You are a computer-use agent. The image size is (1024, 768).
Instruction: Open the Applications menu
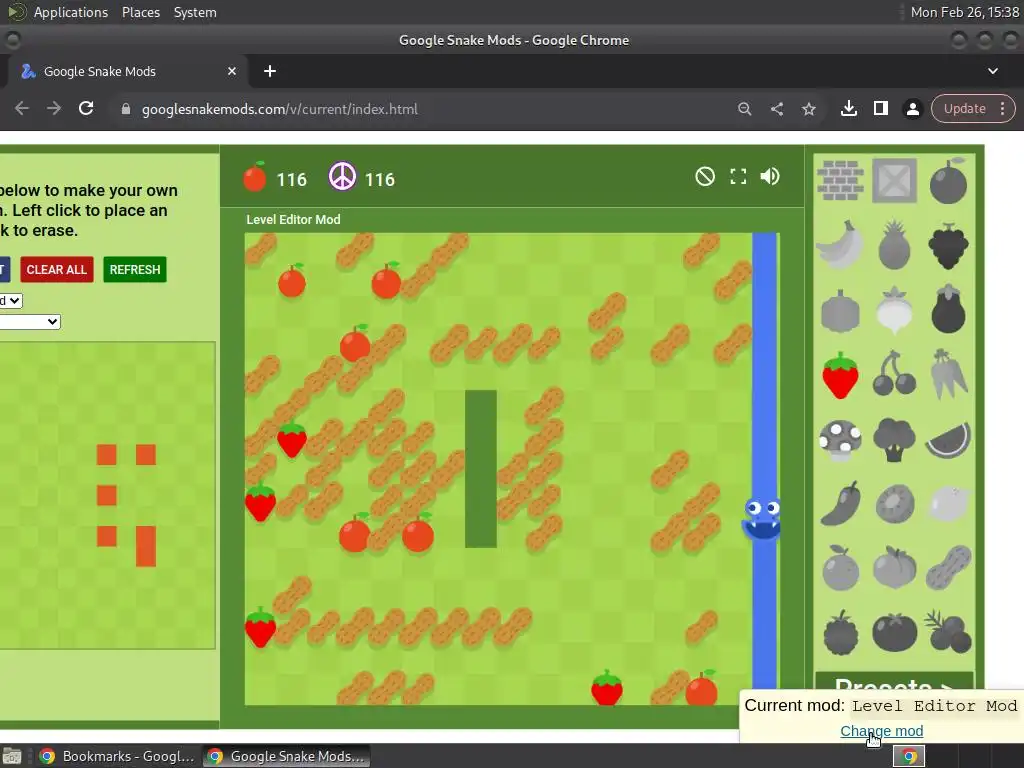71,12
